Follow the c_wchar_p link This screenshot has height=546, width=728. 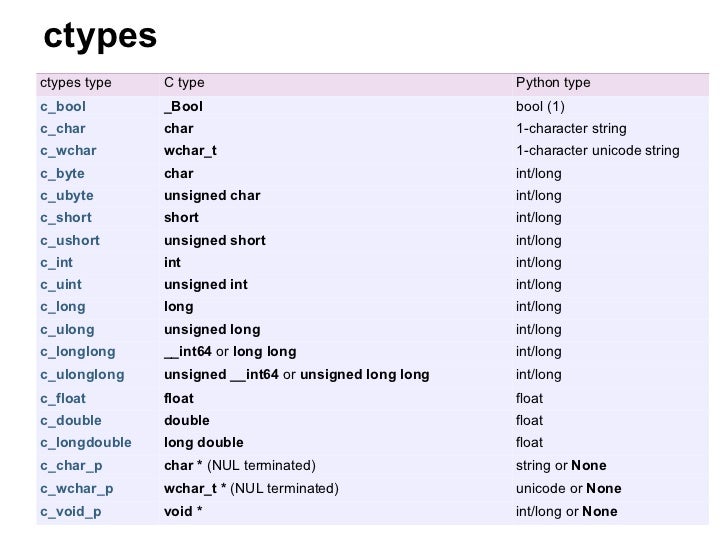(77, 489)
